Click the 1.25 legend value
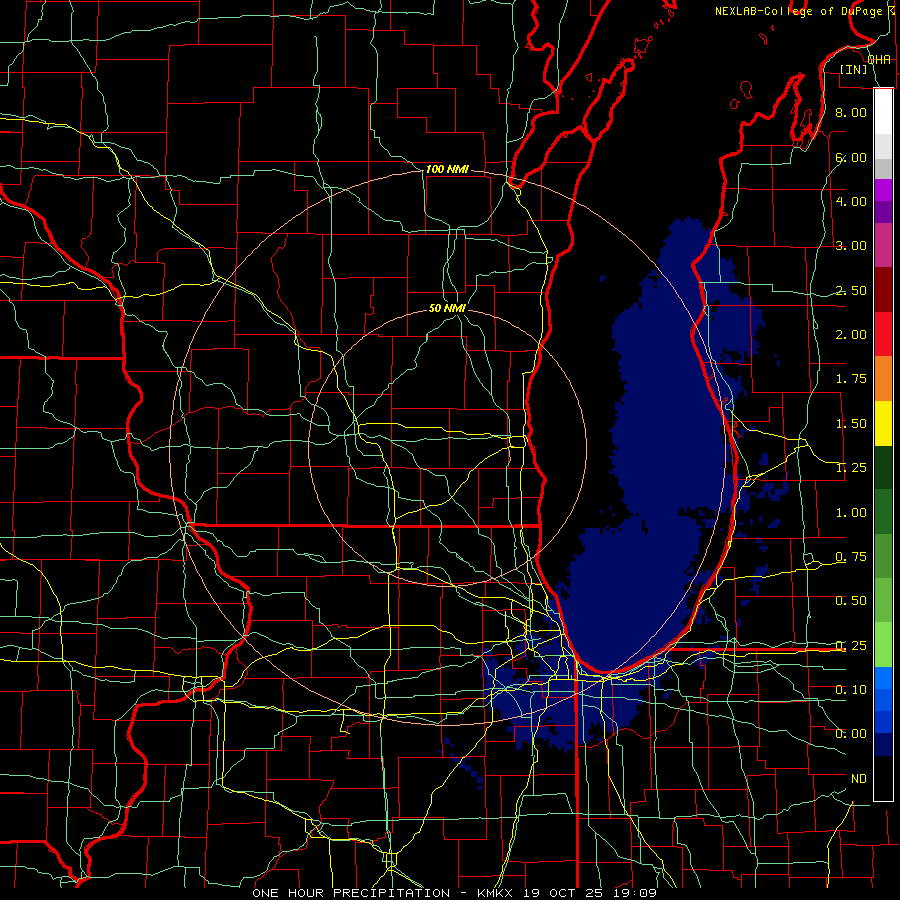The width and height of the screenshot is (900, 900). point(851,468)
